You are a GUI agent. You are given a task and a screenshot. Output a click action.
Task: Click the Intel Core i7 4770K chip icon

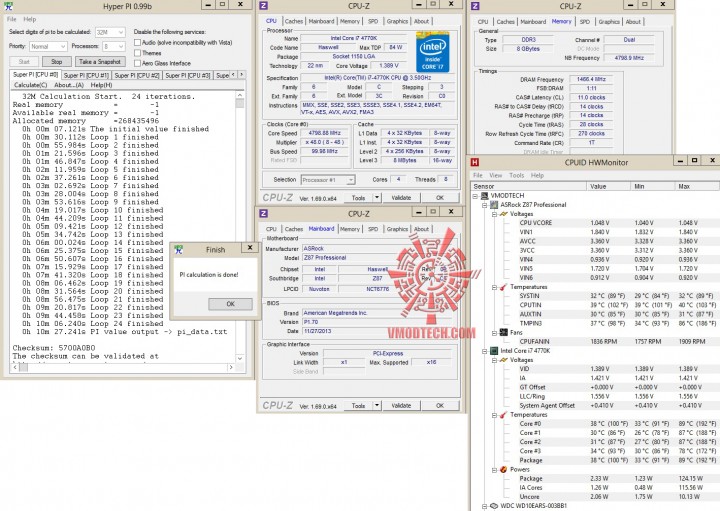(x=494, y=351)
